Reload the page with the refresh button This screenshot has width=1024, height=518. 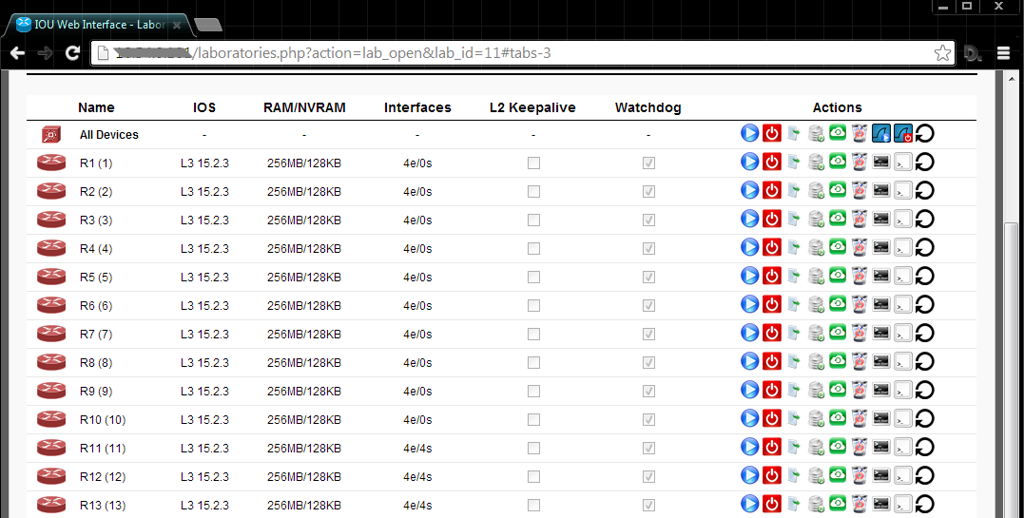pyautogui.click(x=72, y=53)
